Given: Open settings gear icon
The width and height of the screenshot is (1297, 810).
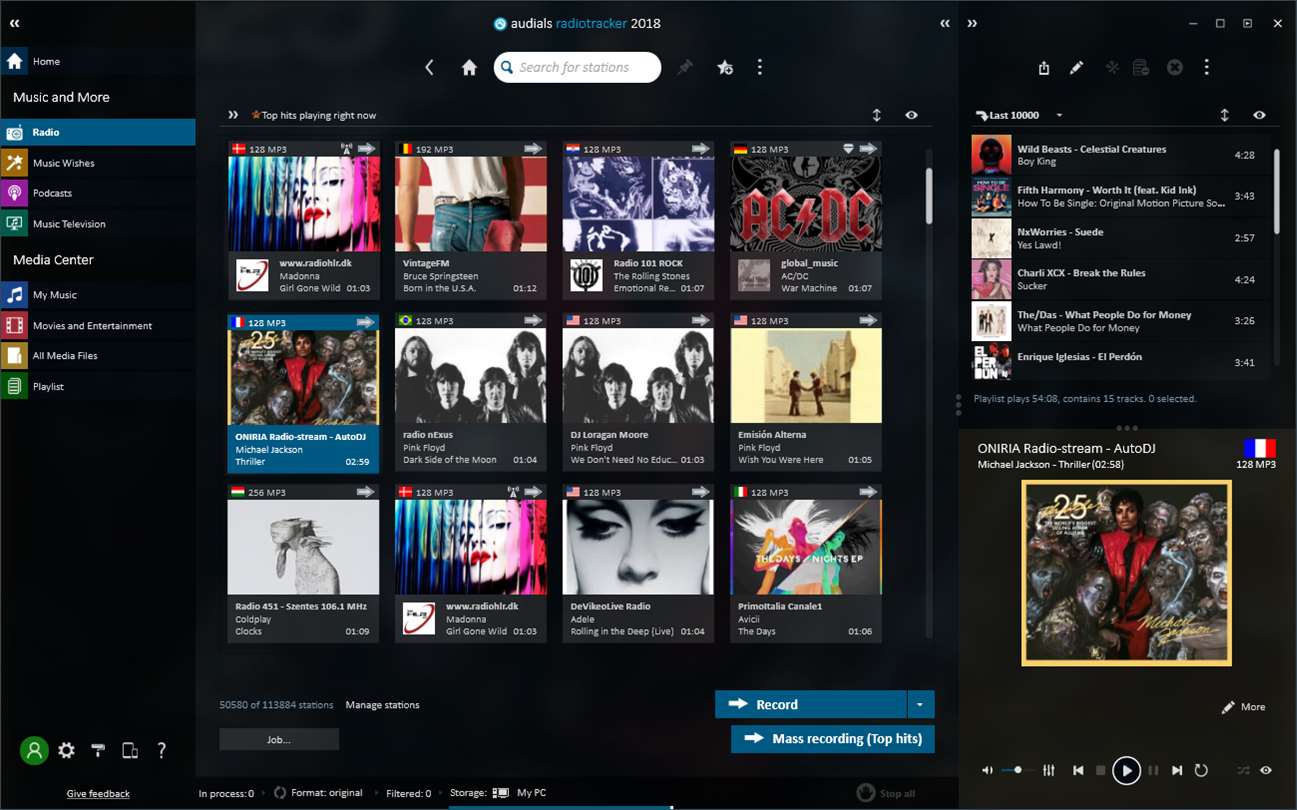Looking at the screenshot, I should (66, 750).
